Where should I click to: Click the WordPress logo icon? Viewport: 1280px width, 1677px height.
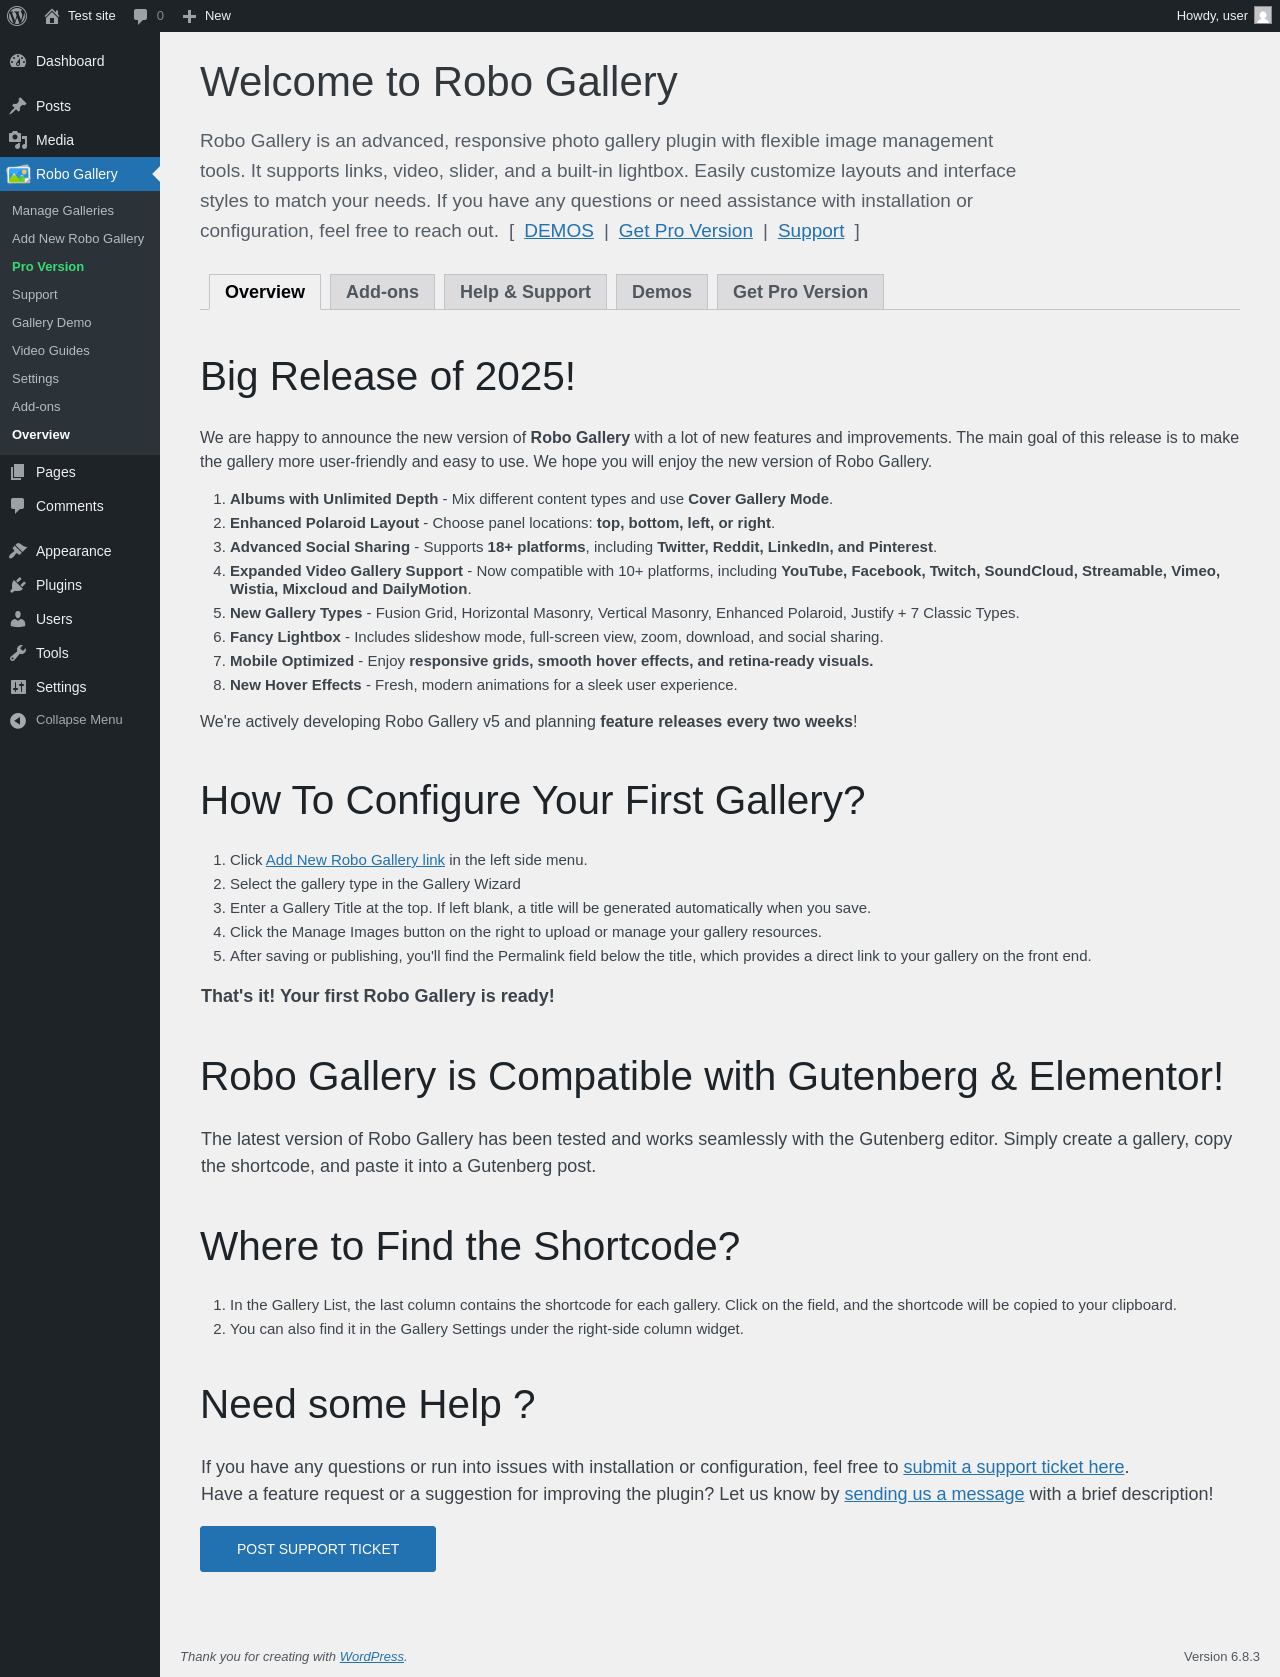(17, 16)
